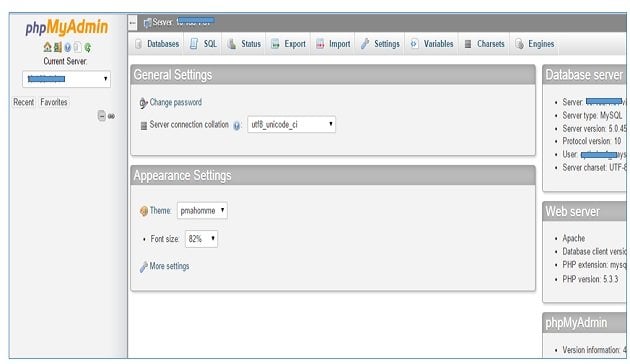Screen dimensions: 630x364
Task: Go to the Export tab
Action: (x=288, y=44)
